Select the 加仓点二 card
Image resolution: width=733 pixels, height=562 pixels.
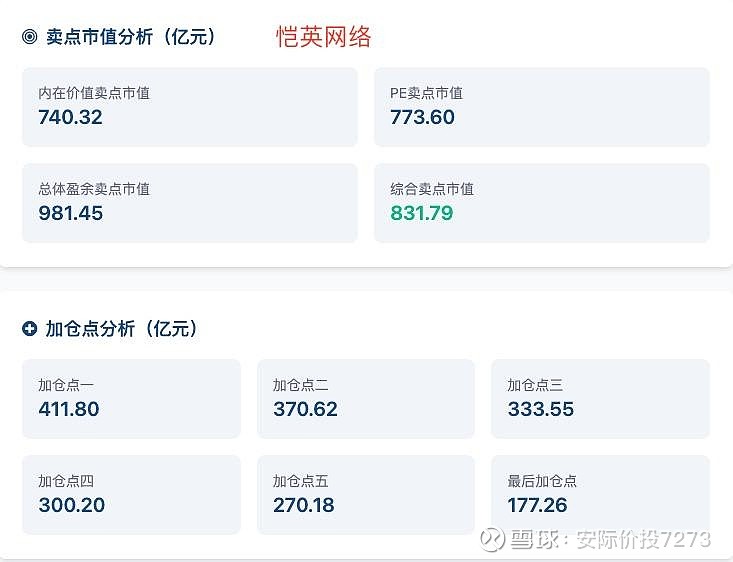click(x=365, y=398)
